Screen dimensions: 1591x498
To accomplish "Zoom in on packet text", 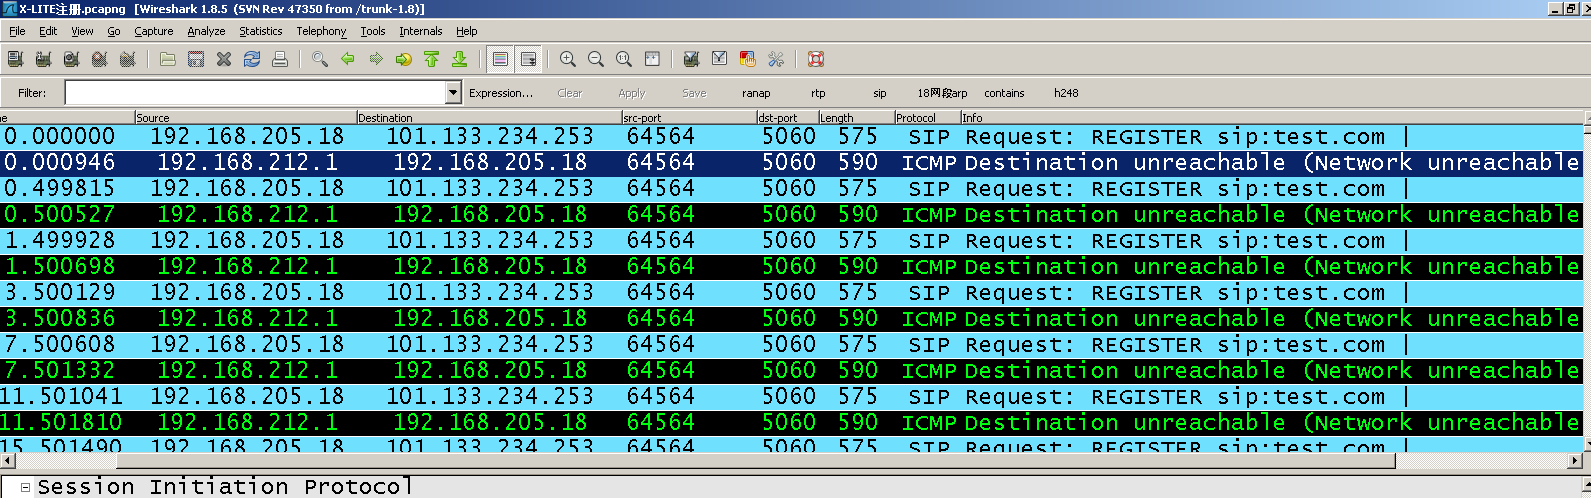I will pos(568,60).
